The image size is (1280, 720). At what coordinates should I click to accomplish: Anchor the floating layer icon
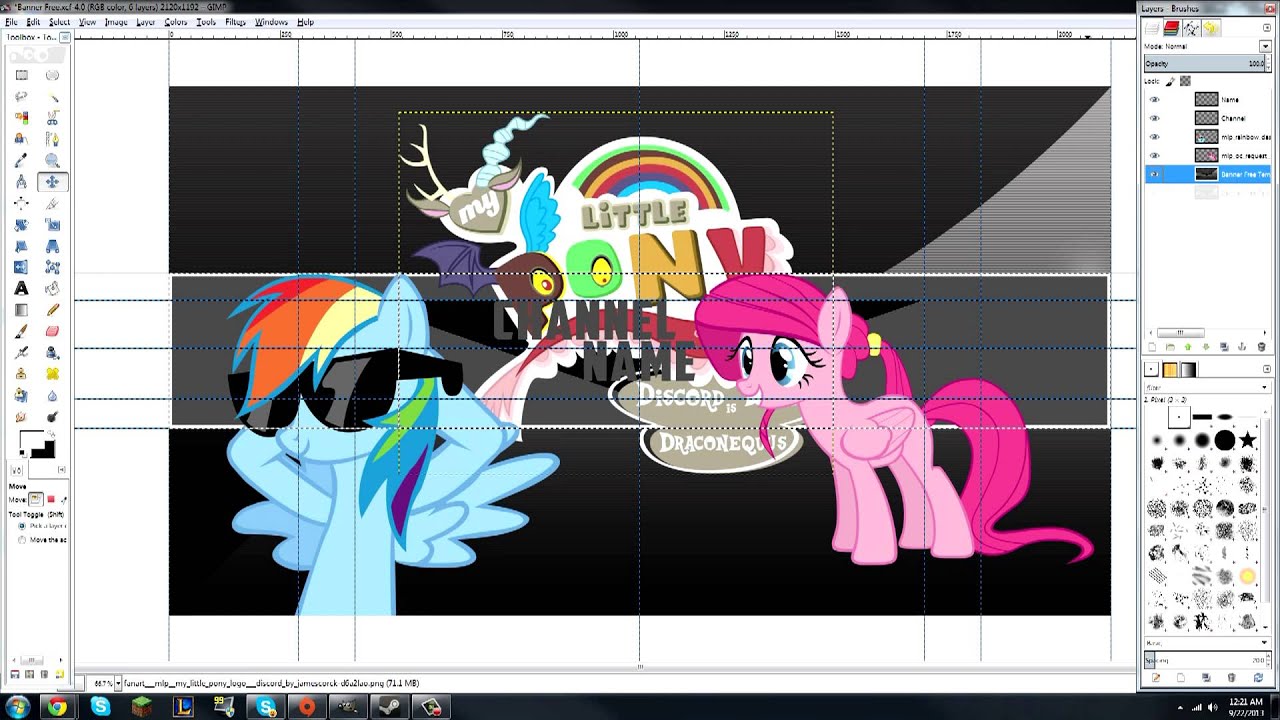(x=1243, y=347)
